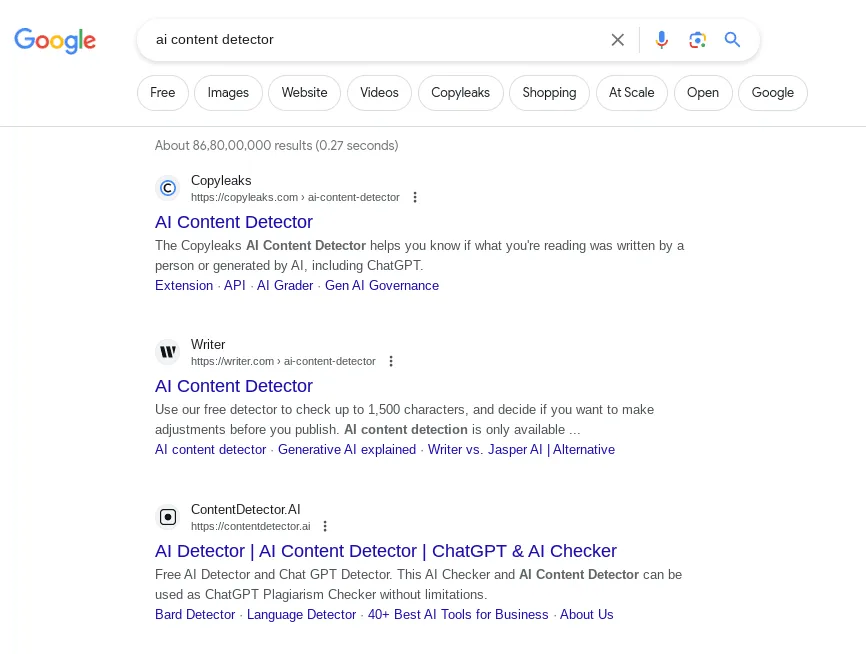Image resolution: width=866 pixels, height=654 pixels.
Task: Click the Shopping filter chip
Action: 549,92
